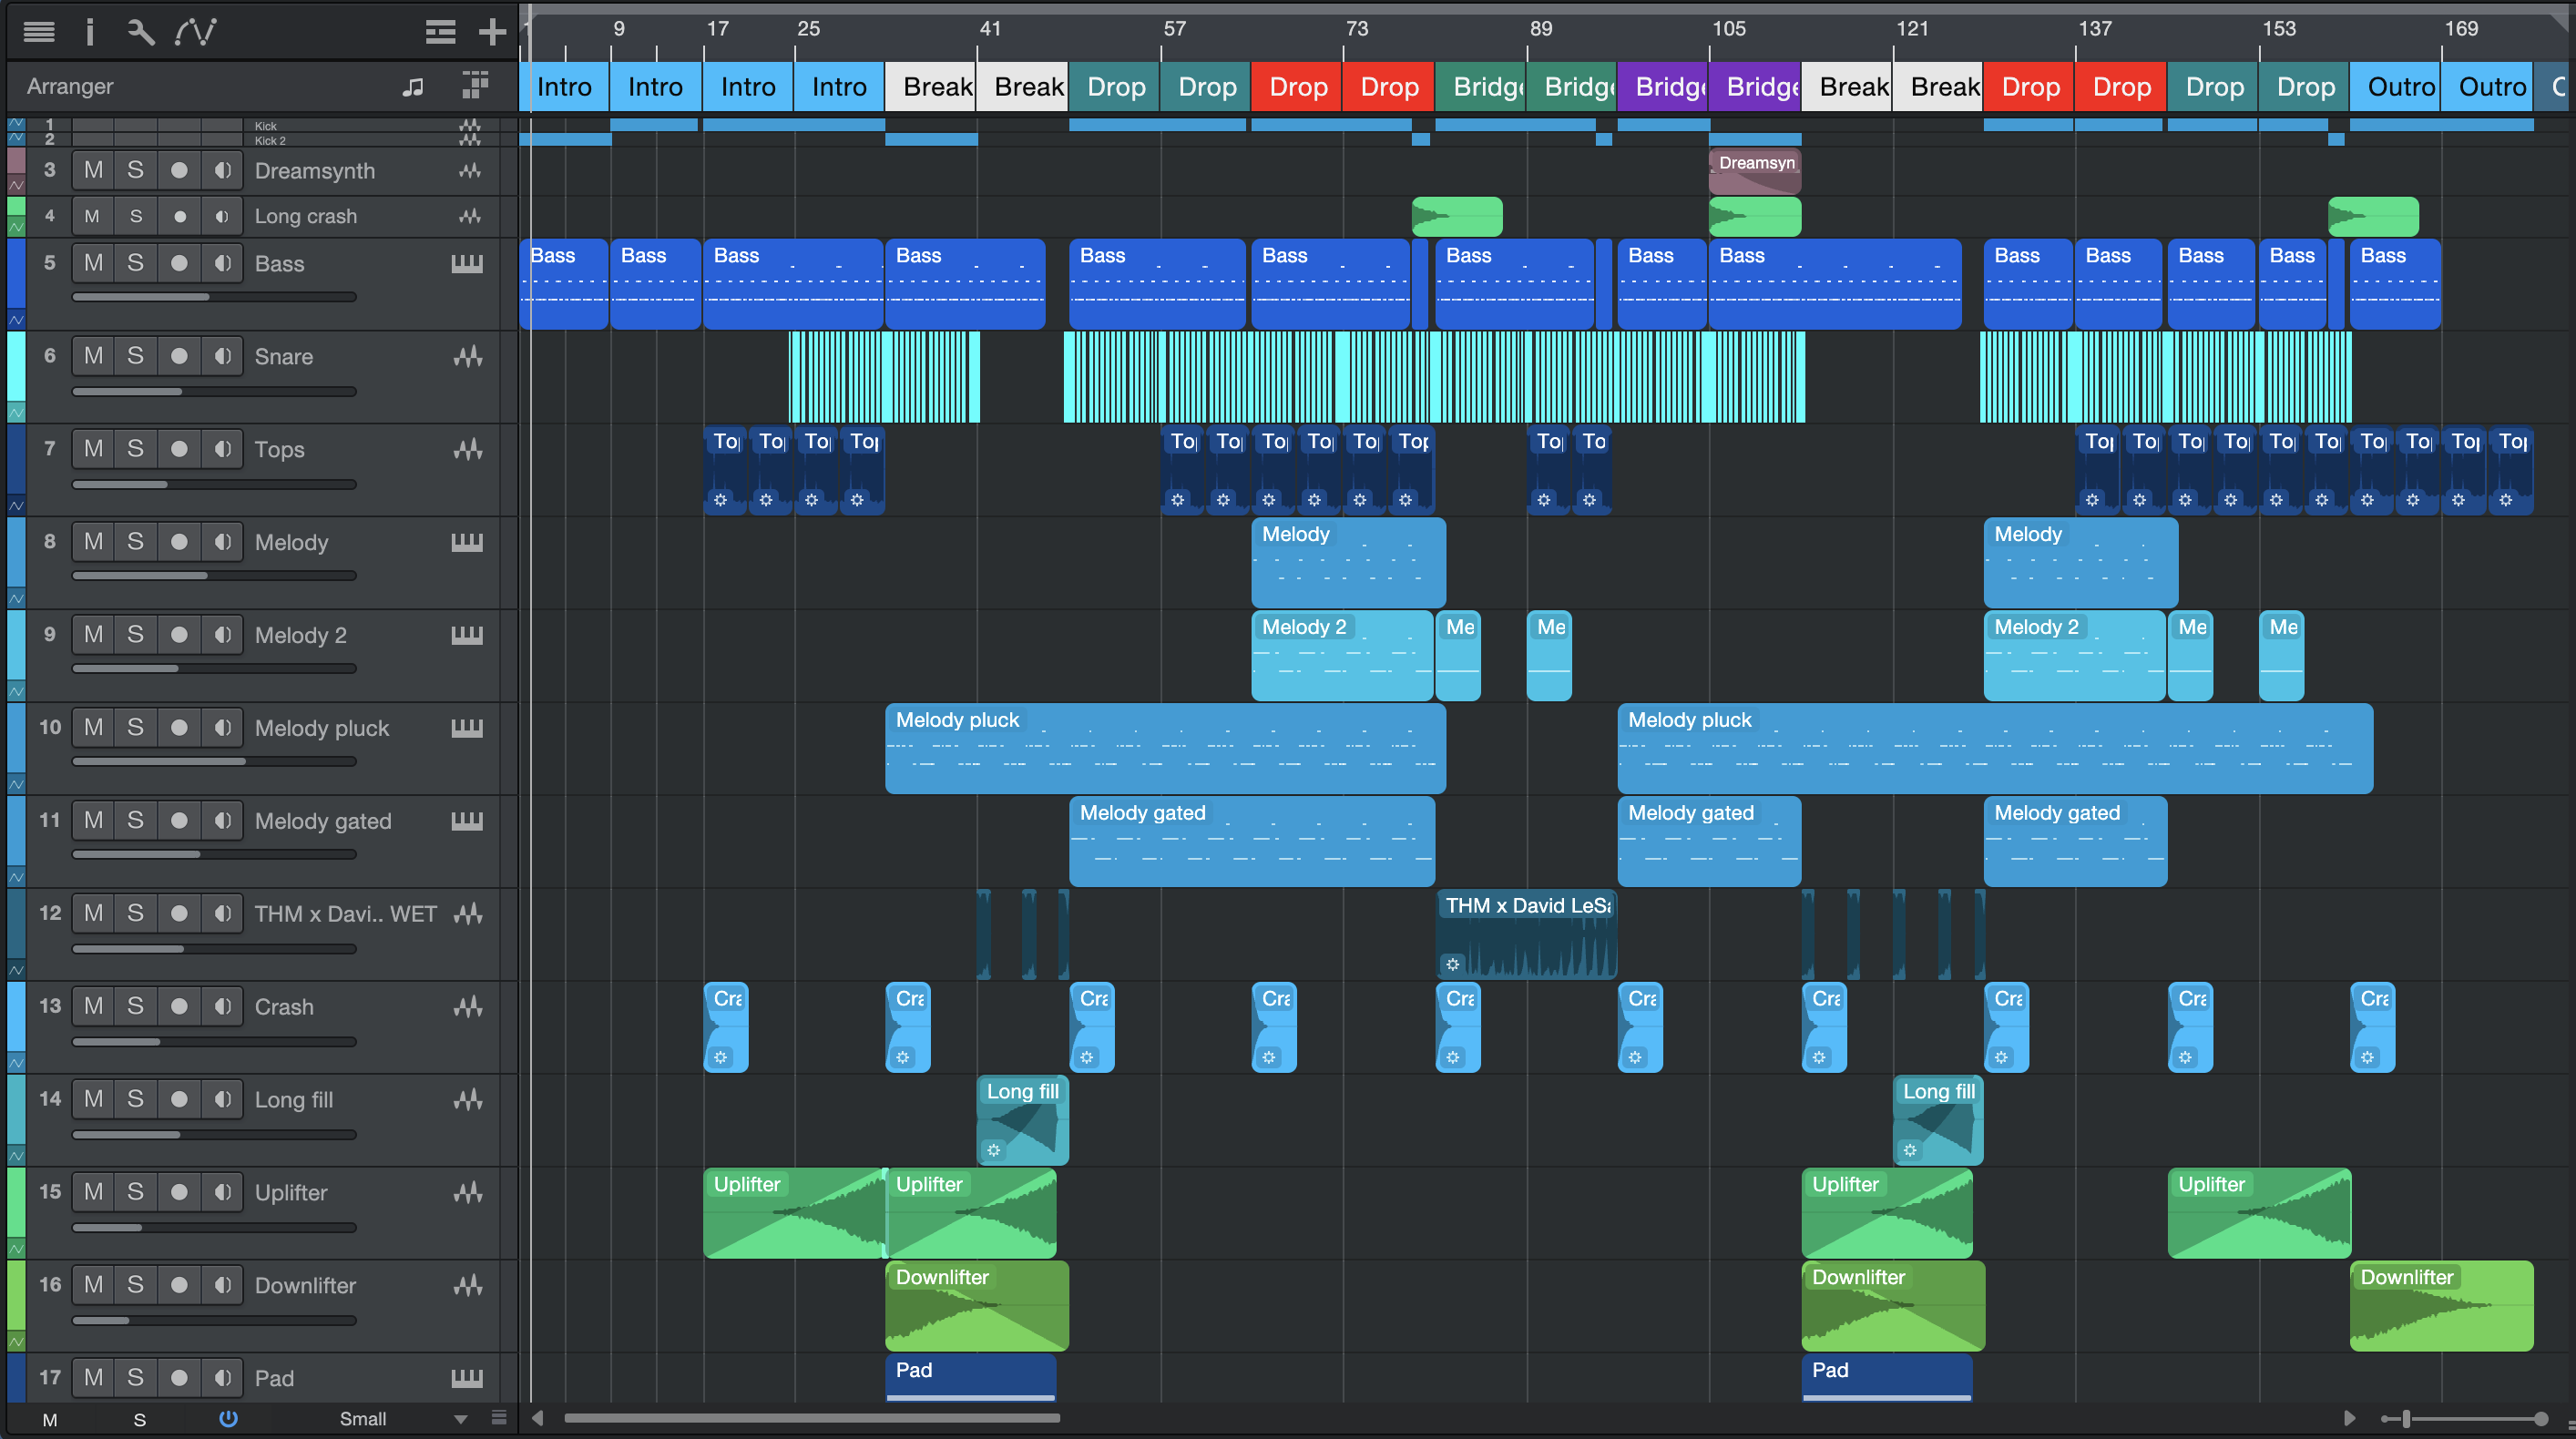Click the global Mute button

50,1419
